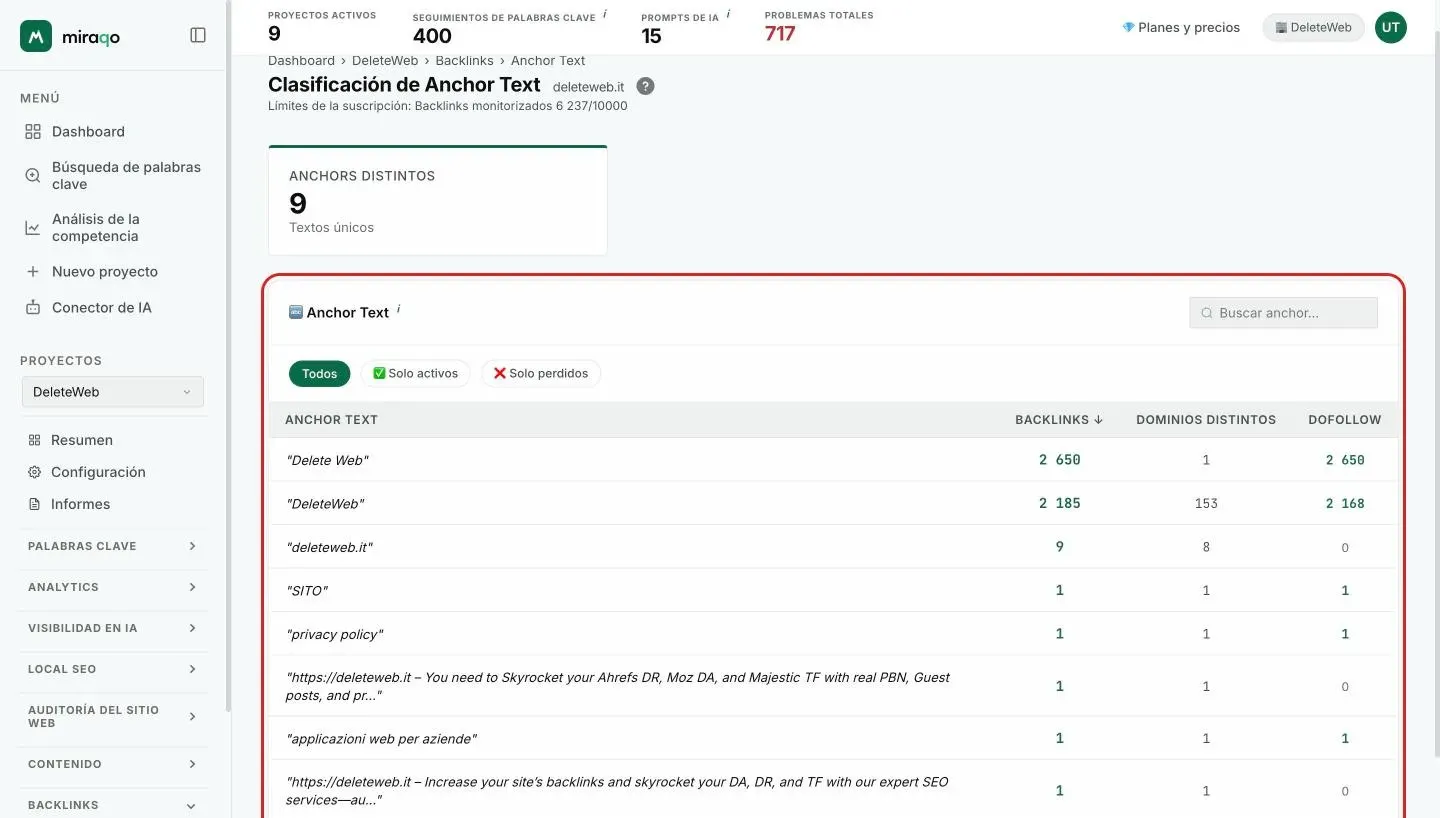Collapse the sidebar with the panel icon
Viewport: 1440px width, 818px height.
point(198,35)
